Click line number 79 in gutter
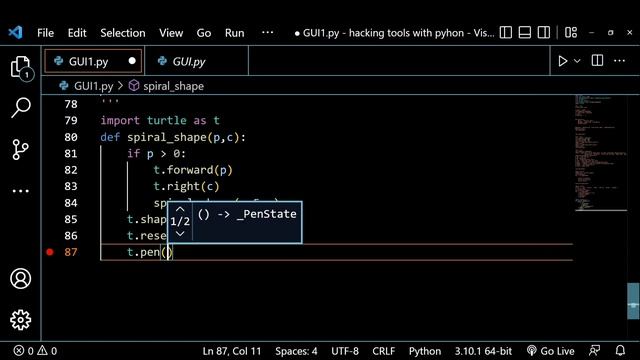This screenshot has height=360, width=640. pyautogui.click(x=71, y=120)
